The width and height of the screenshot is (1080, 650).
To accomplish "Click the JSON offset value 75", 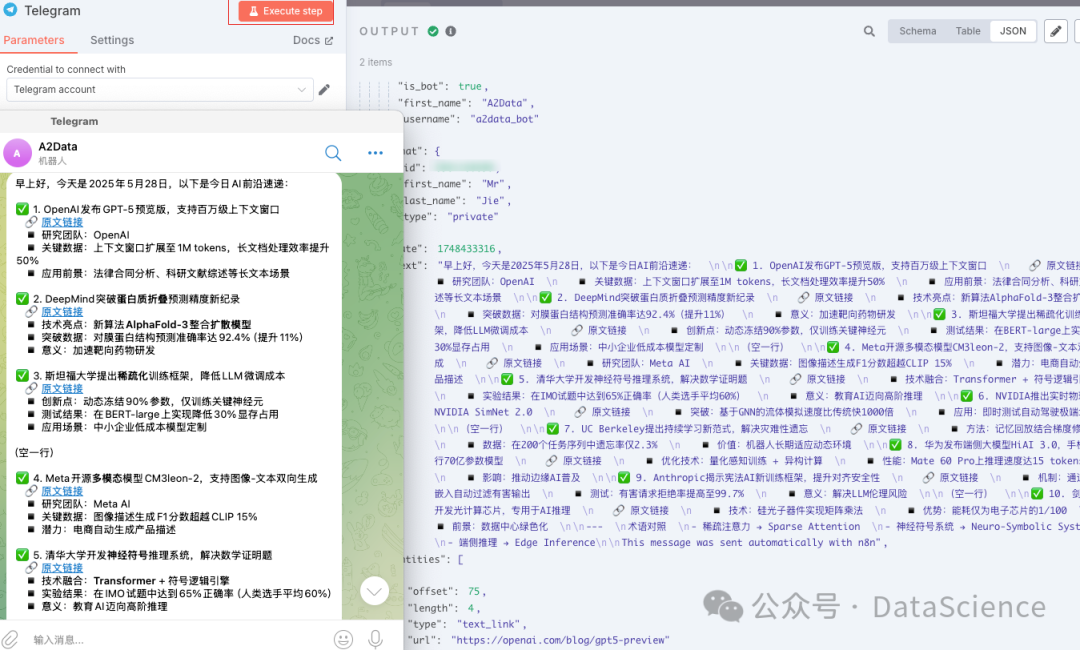I will click(x=474, y=591).
